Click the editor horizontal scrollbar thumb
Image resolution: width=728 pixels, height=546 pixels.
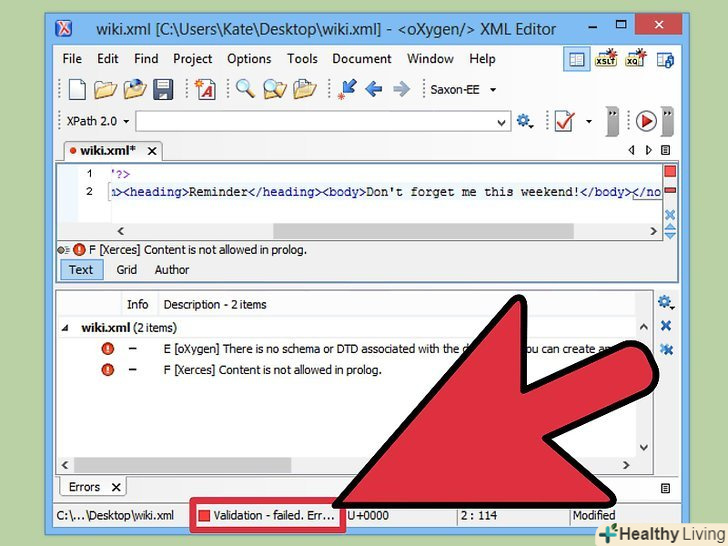coord(423,231)
